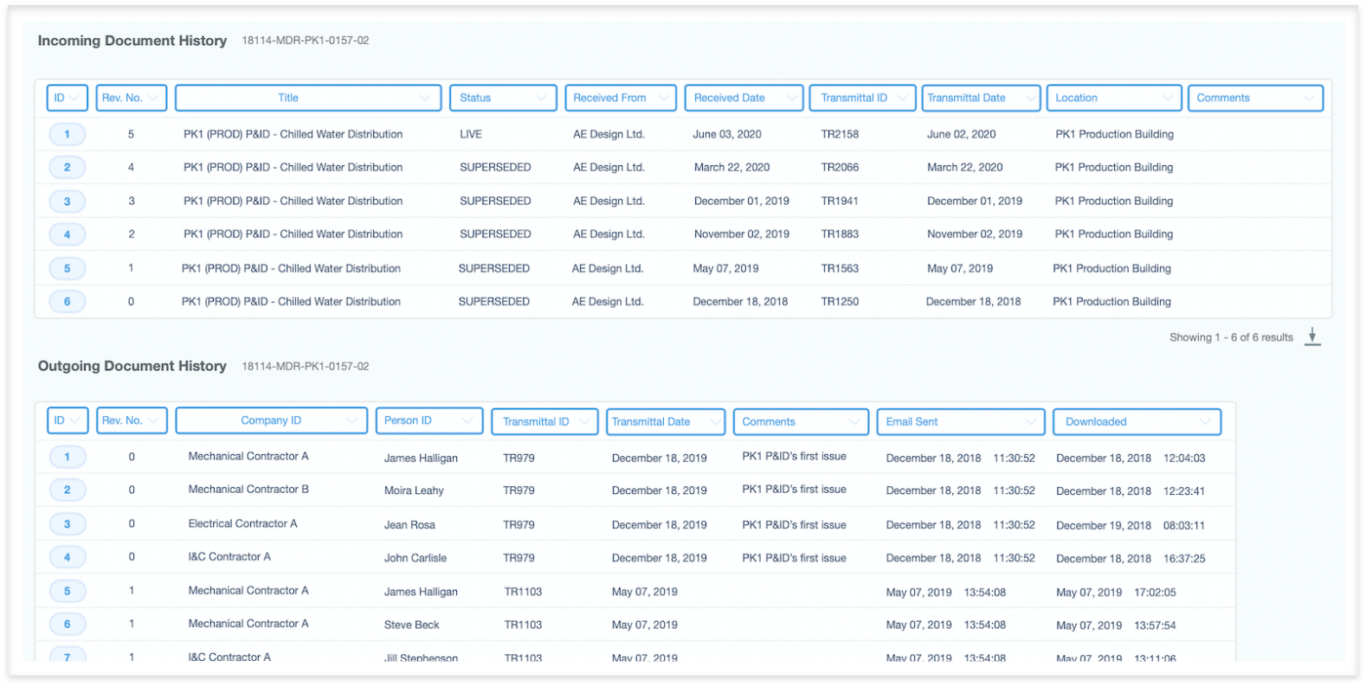Click incoming document ID 6 badge
Image resolution: width=1366 pixels, height=686 pixels.
coord(67,302)
